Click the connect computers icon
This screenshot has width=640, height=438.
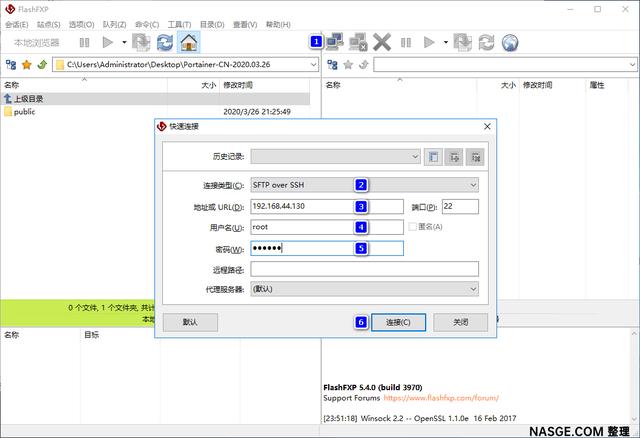click(x=335, y=42)
